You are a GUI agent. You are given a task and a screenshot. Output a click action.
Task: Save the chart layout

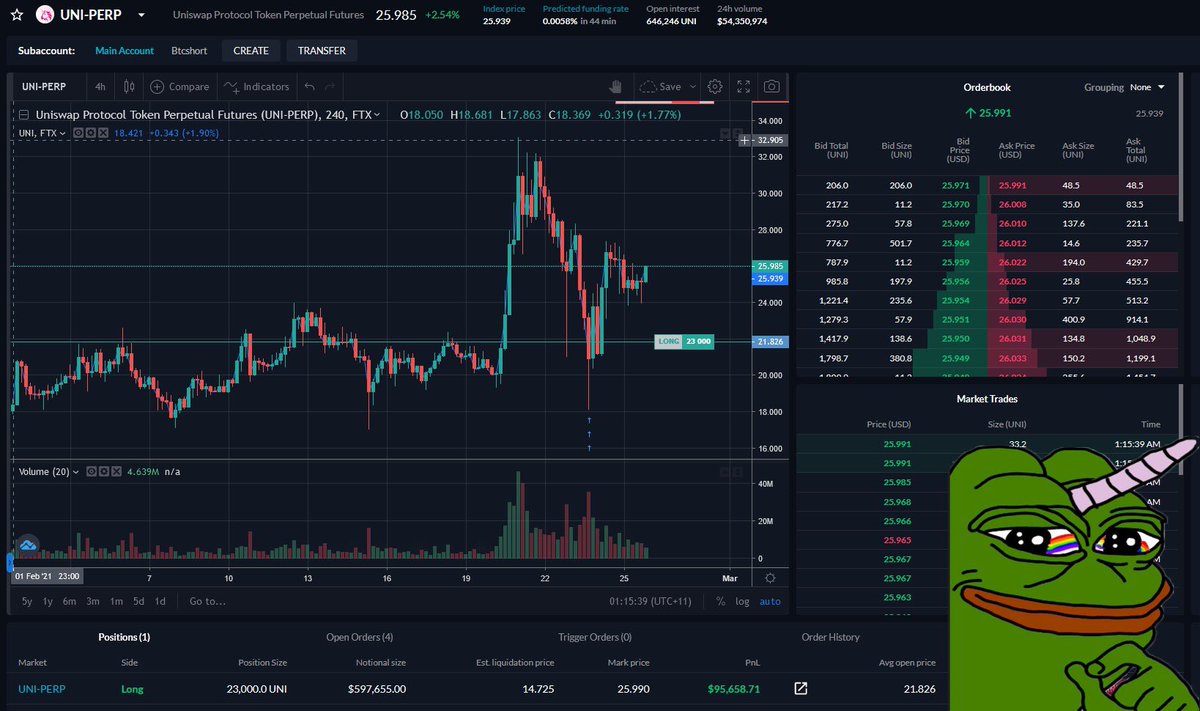point(660,87)
